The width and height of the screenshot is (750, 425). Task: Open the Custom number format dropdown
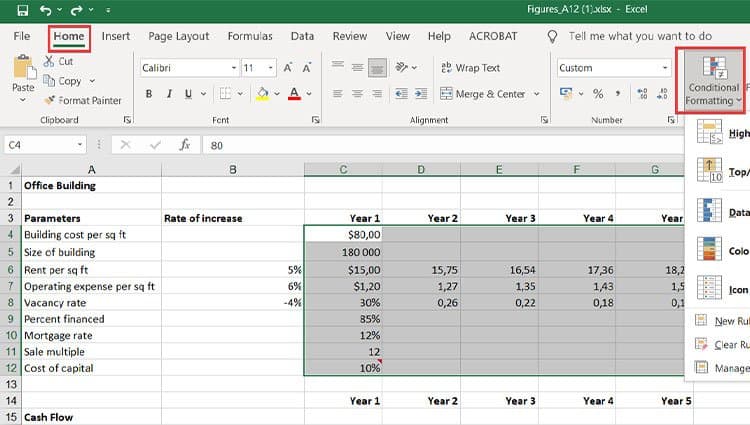point(665,68)
